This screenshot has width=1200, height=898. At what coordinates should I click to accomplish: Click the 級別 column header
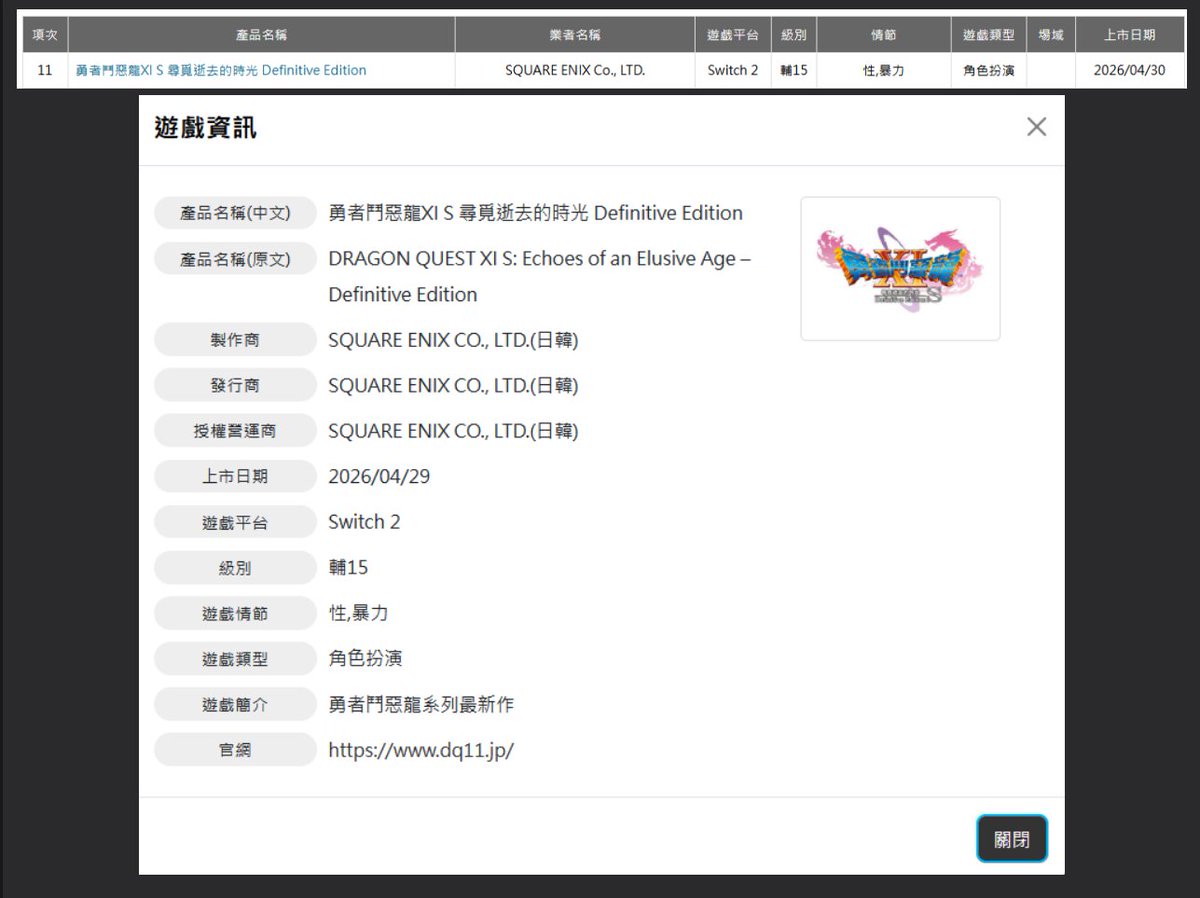794,35
